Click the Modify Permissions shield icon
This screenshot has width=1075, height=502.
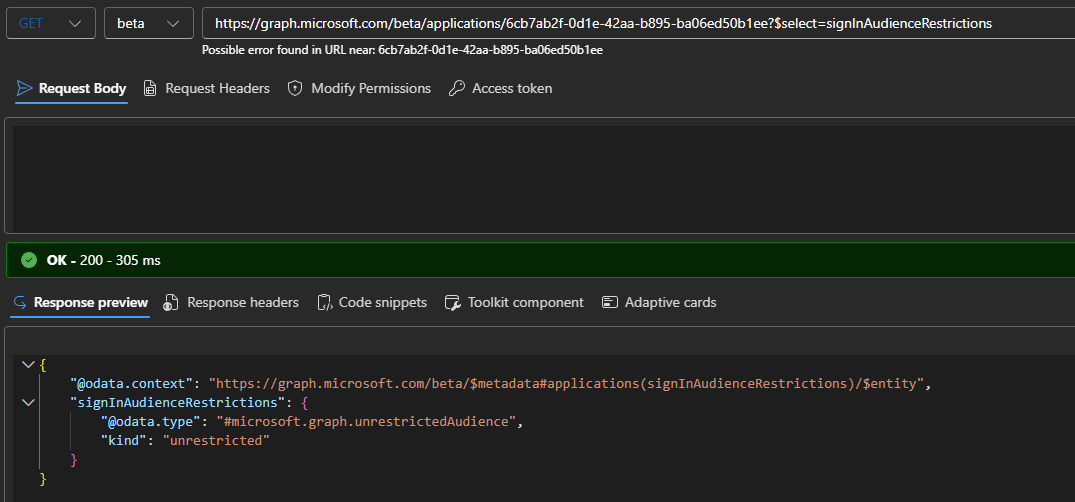click(x=295, y=89)
